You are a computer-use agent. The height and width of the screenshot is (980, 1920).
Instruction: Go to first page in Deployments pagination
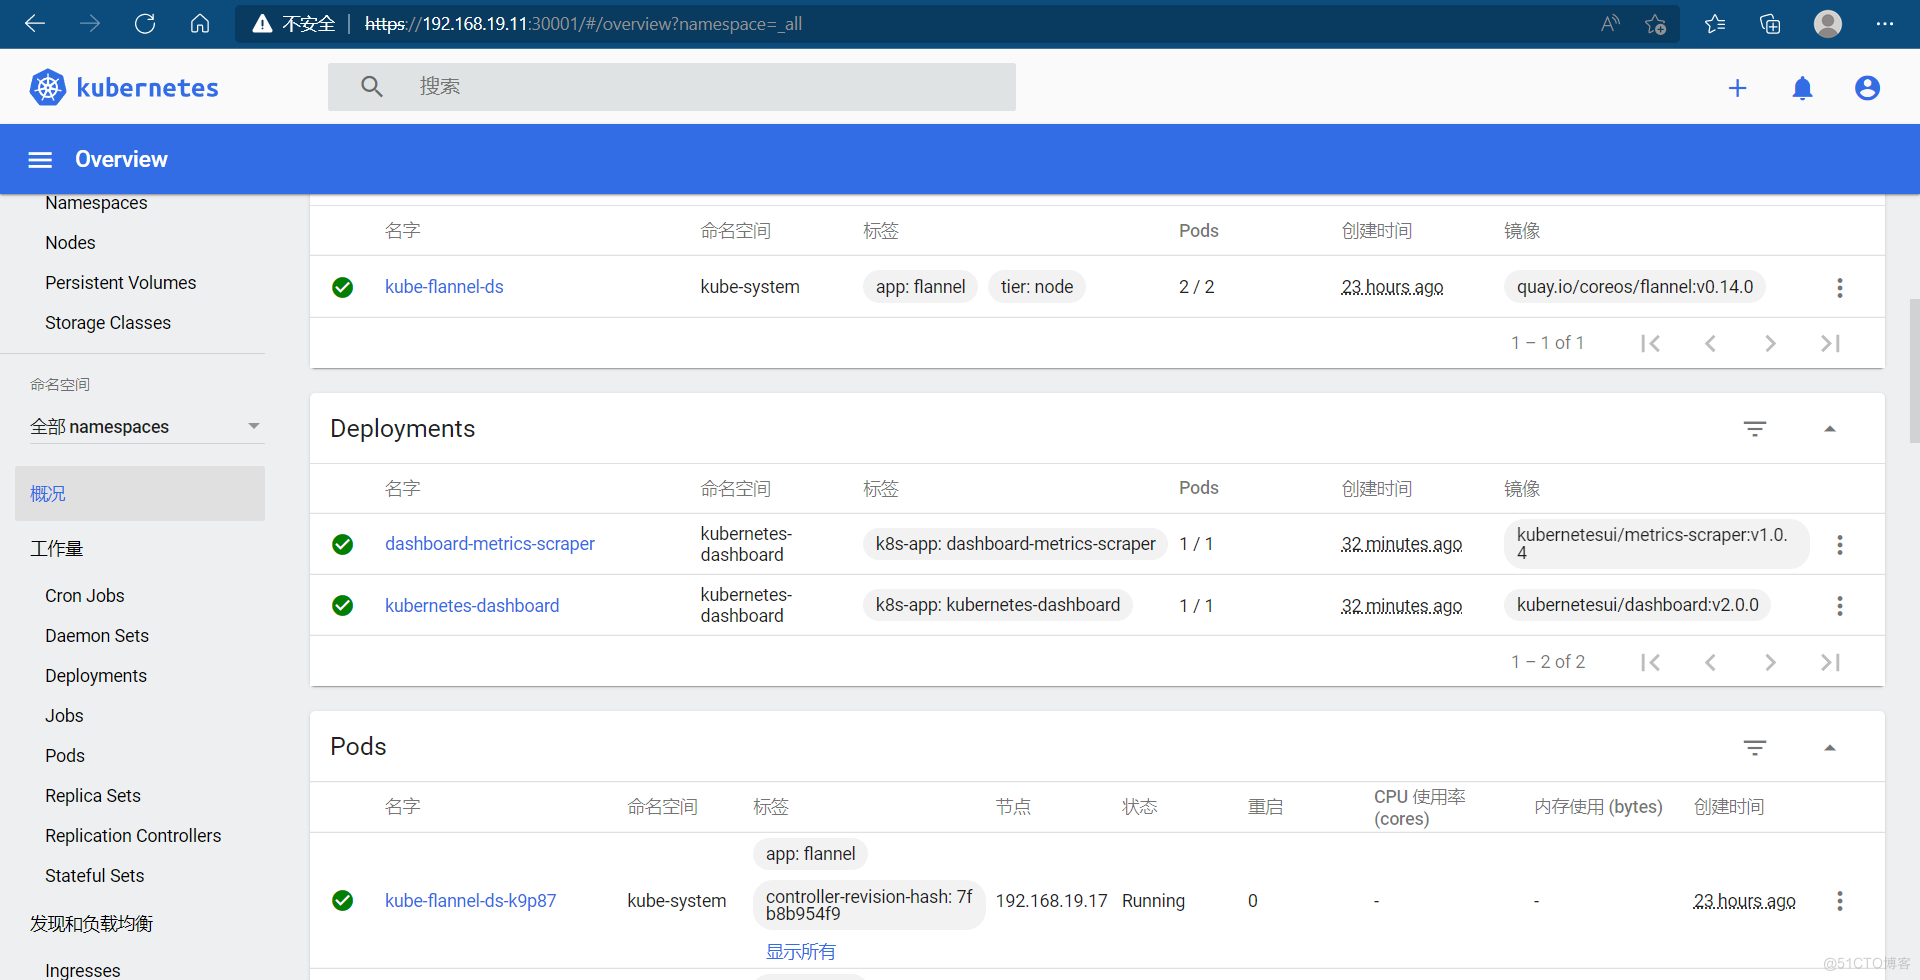point(1650,662)
